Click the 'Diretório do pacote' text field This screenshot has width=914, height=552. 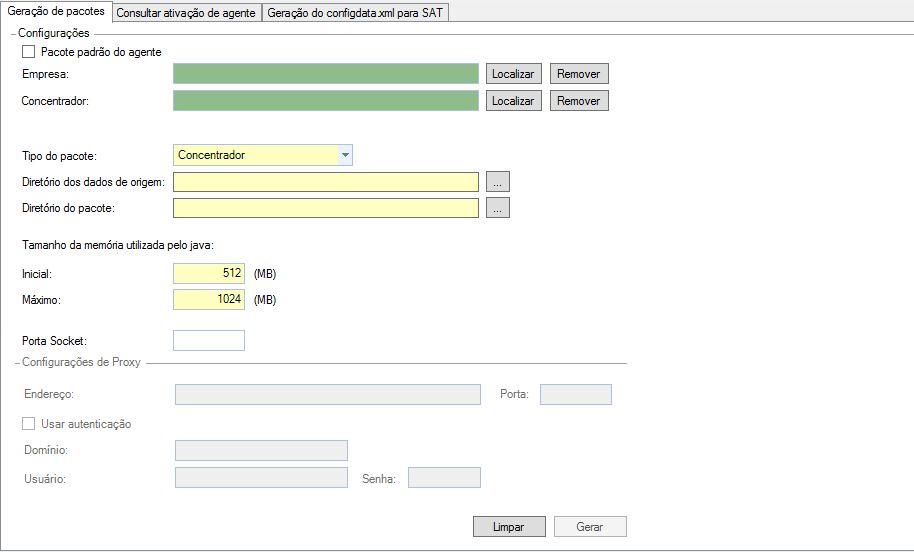point(326,208)
